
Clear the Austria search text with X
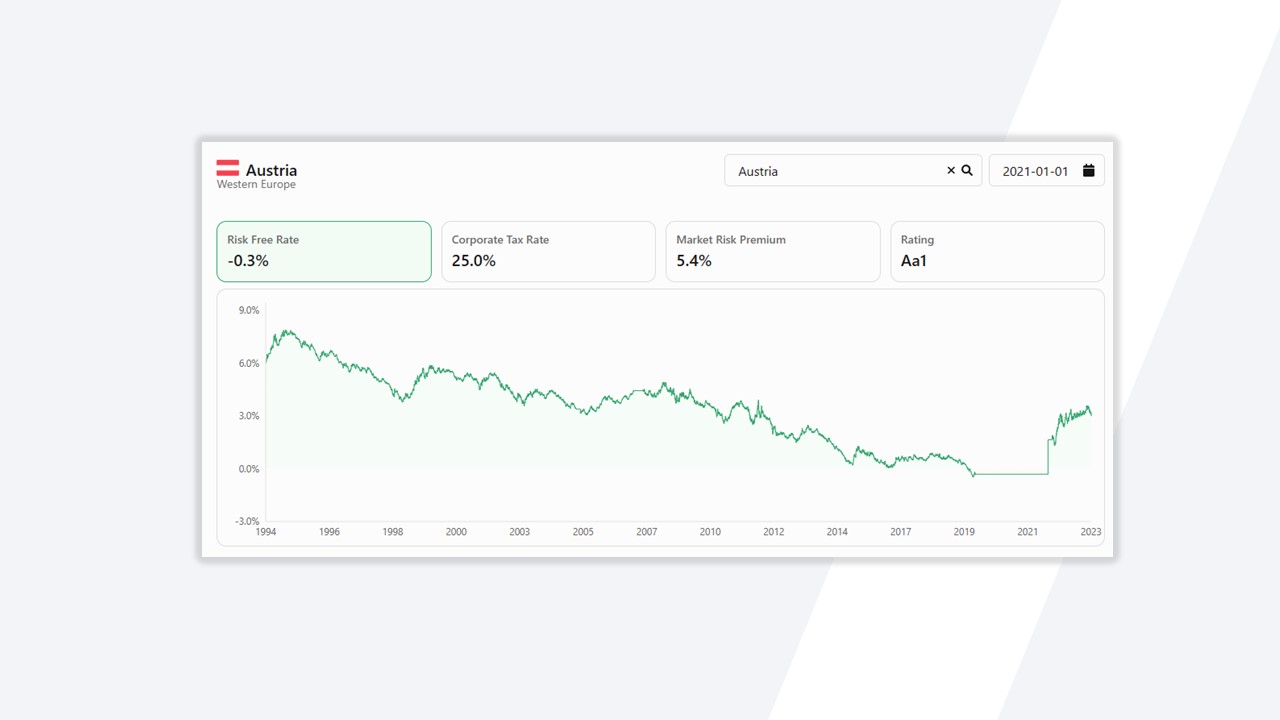pos(951,171)
